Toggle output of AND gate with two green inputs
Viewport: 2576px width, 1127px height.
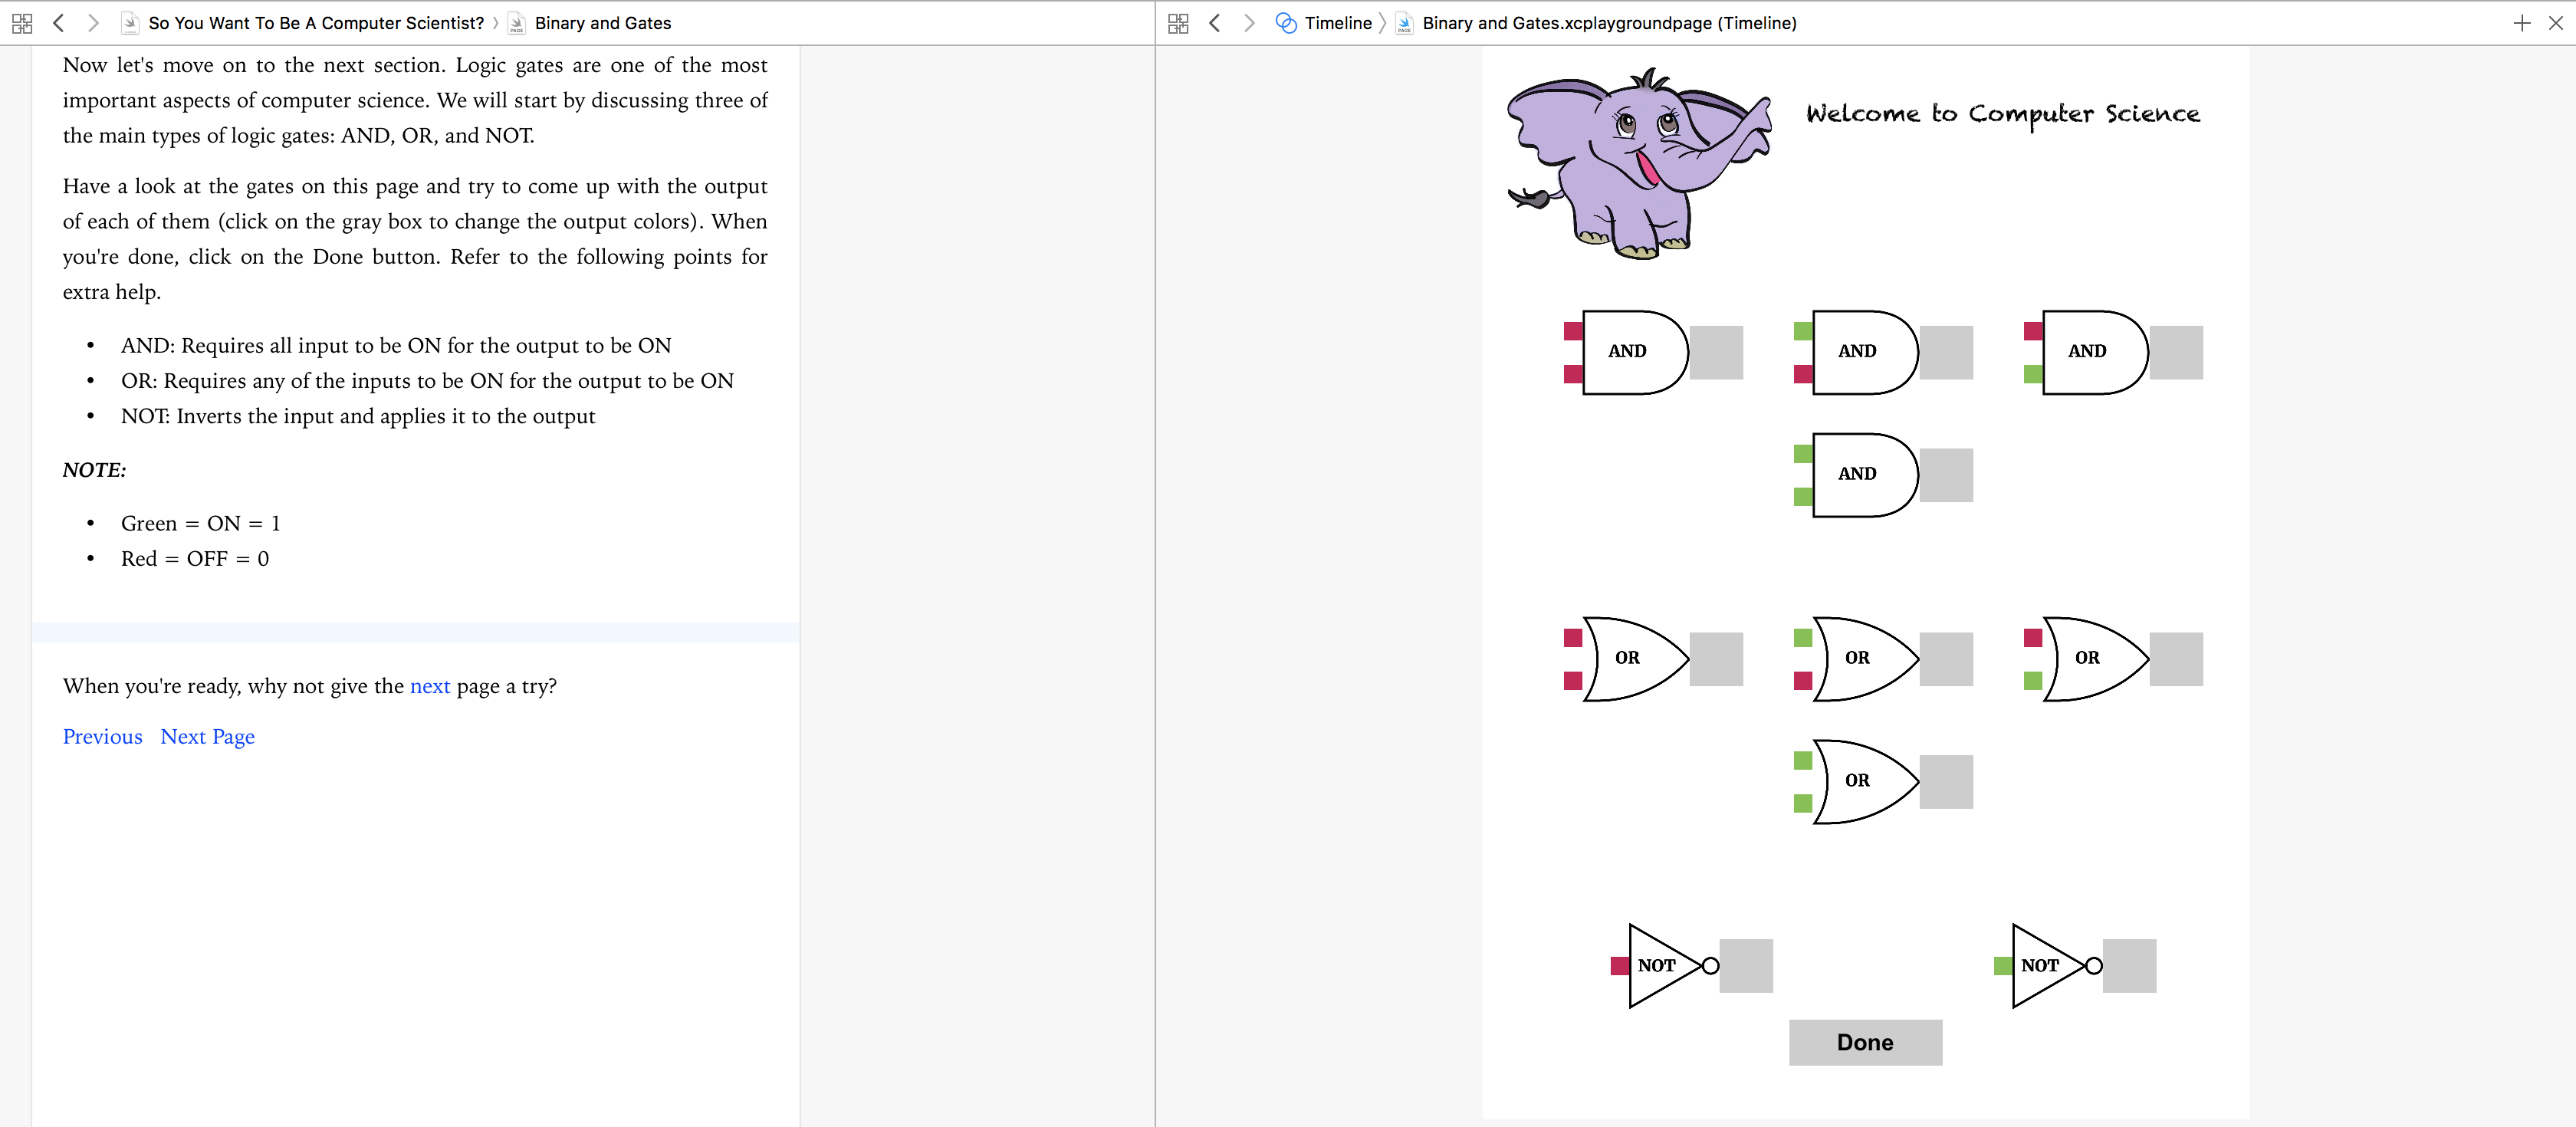(x=1946, y=475)
